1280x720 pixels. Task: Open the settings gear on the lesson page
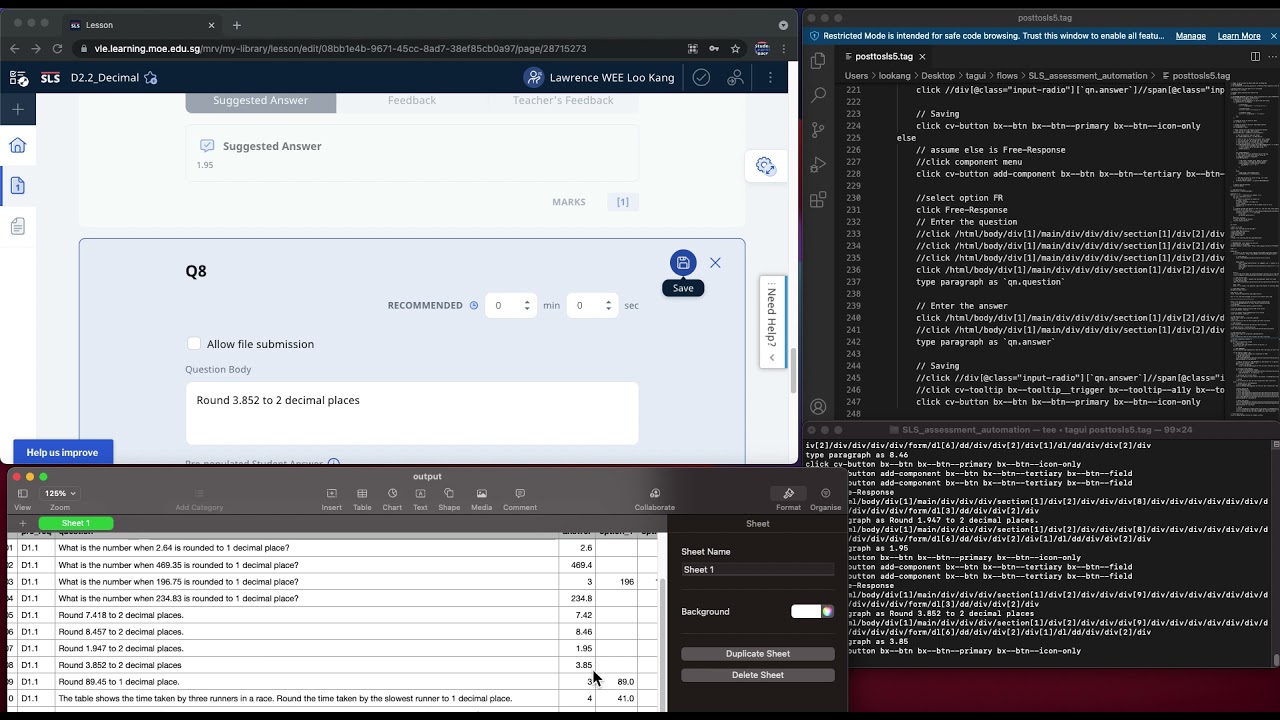click(765, 166)
